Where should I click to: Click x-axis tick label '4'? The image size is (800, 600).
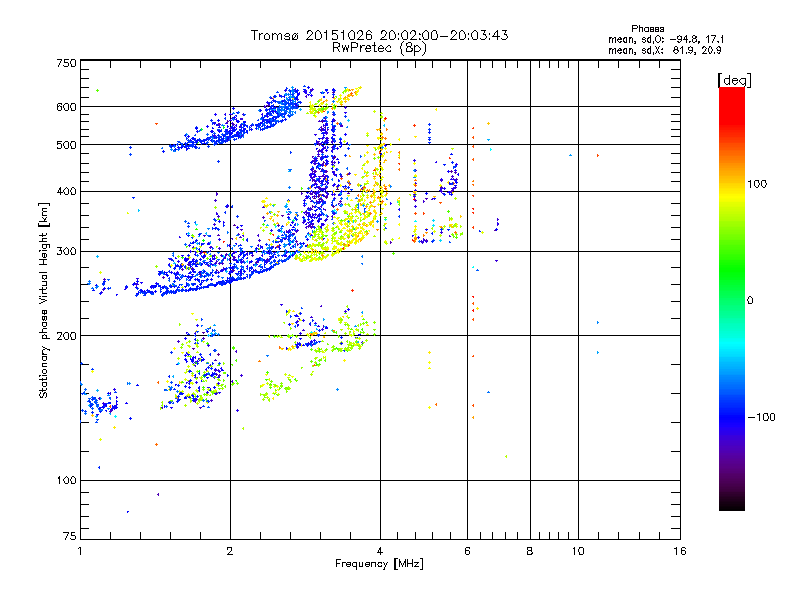[x=380, y=551]
